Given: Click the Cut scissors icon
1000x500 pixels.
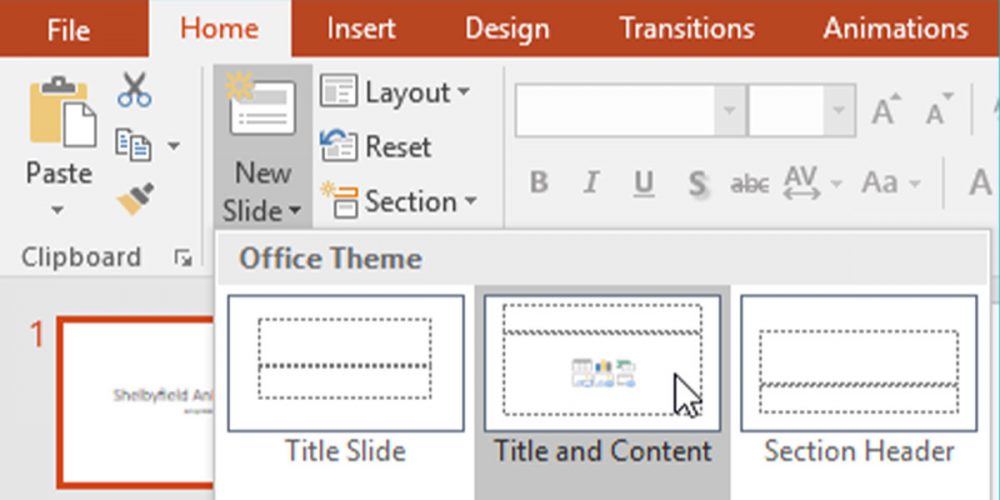Looking at the screenshot, I should click(134, 90).
